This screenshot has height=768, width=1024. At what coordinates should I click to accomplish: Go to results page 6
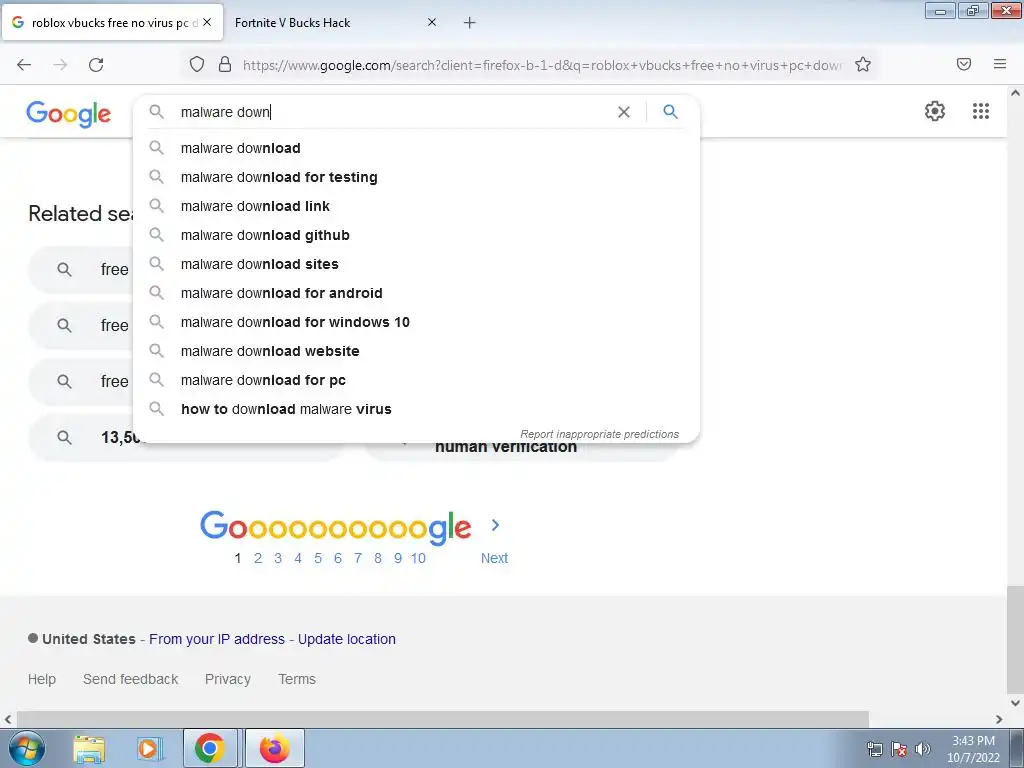[338, 558]
